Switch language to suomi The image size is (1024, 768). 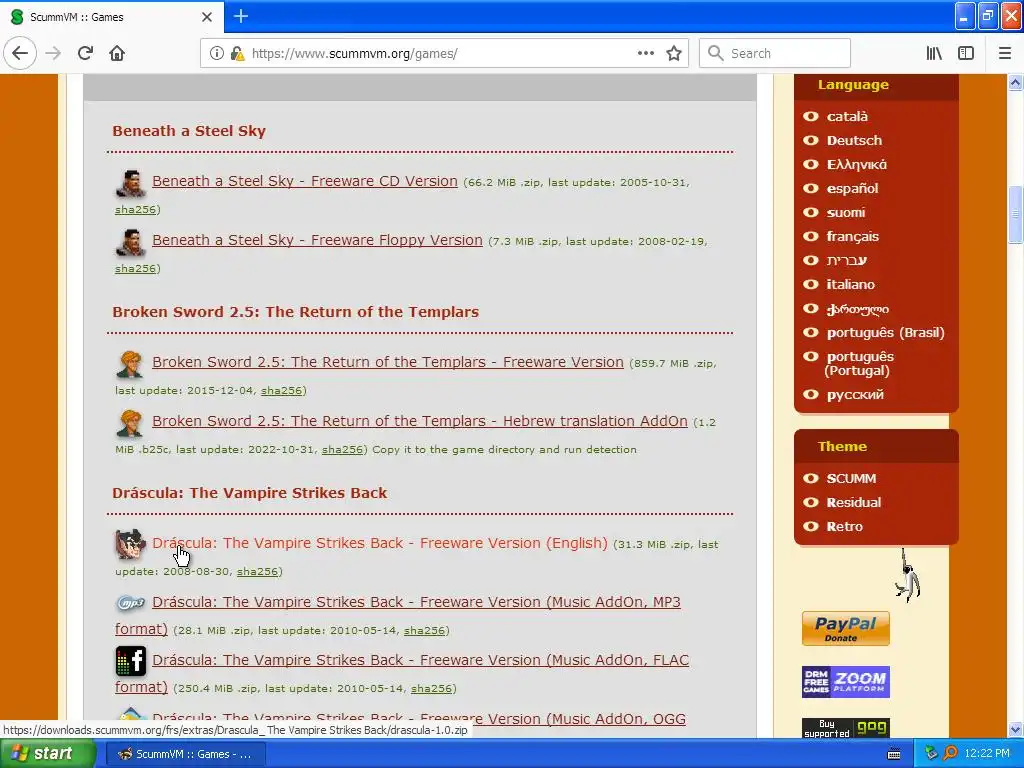click(846, 212)
